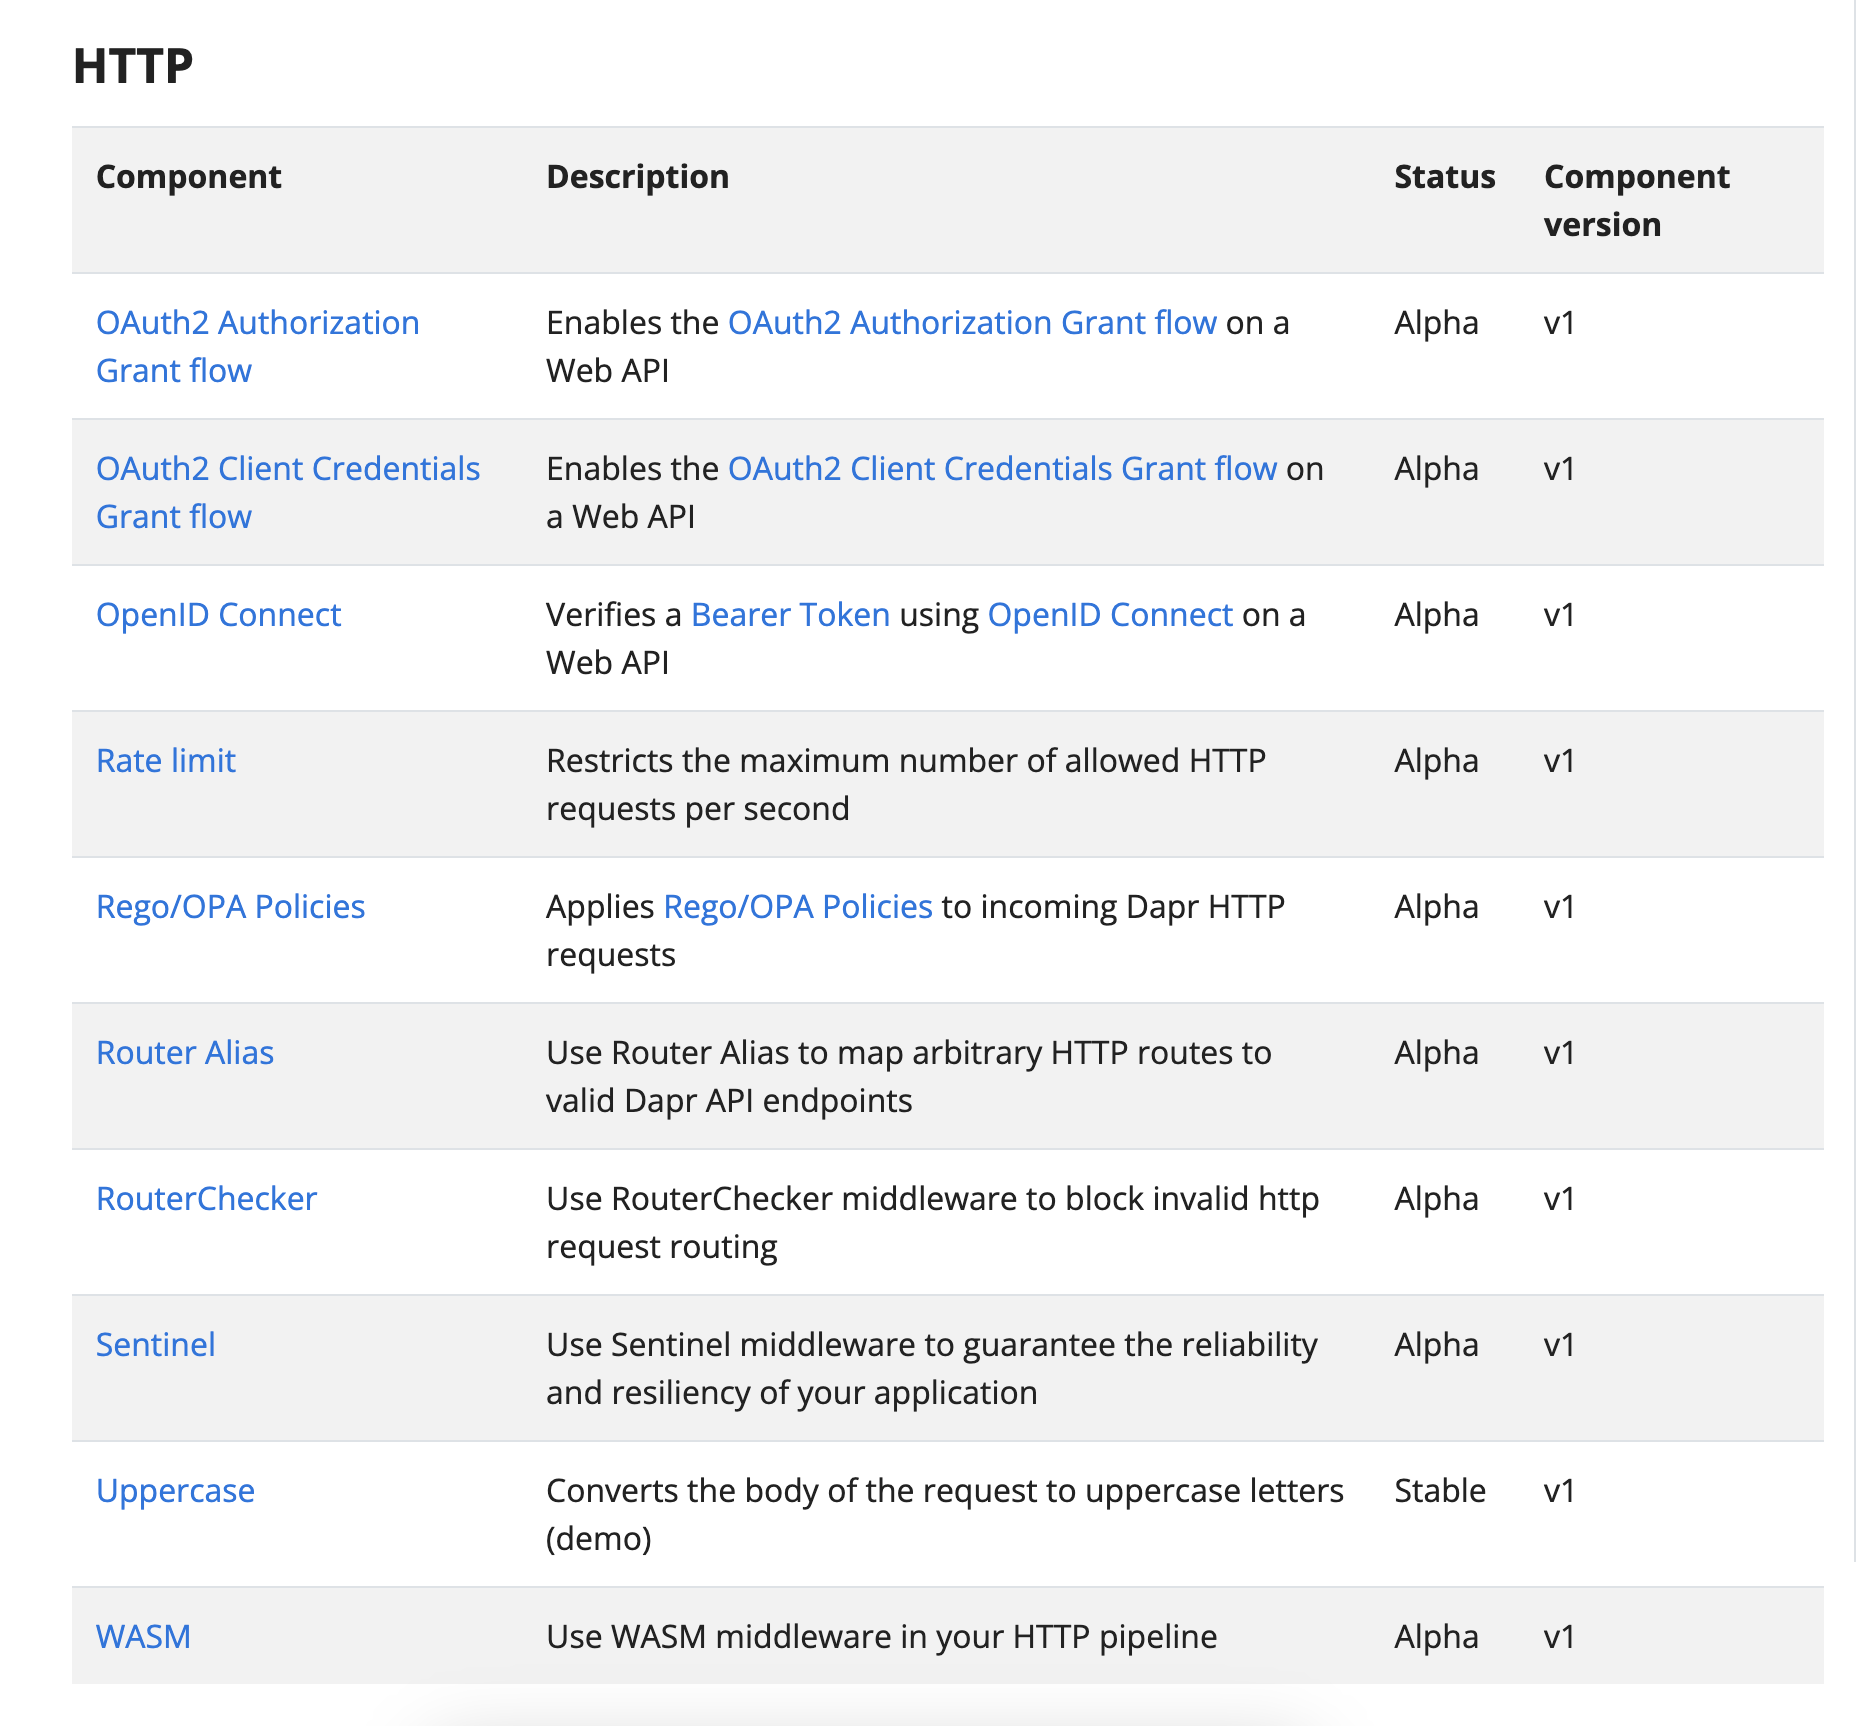1856x1726 pixels.
Task: Click the Component version column header
Action: click(1636, 200)
